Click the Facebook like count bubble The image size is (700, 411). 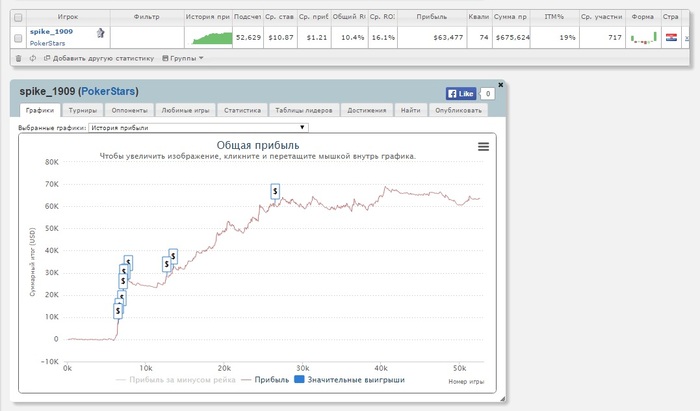coord(488,94)
